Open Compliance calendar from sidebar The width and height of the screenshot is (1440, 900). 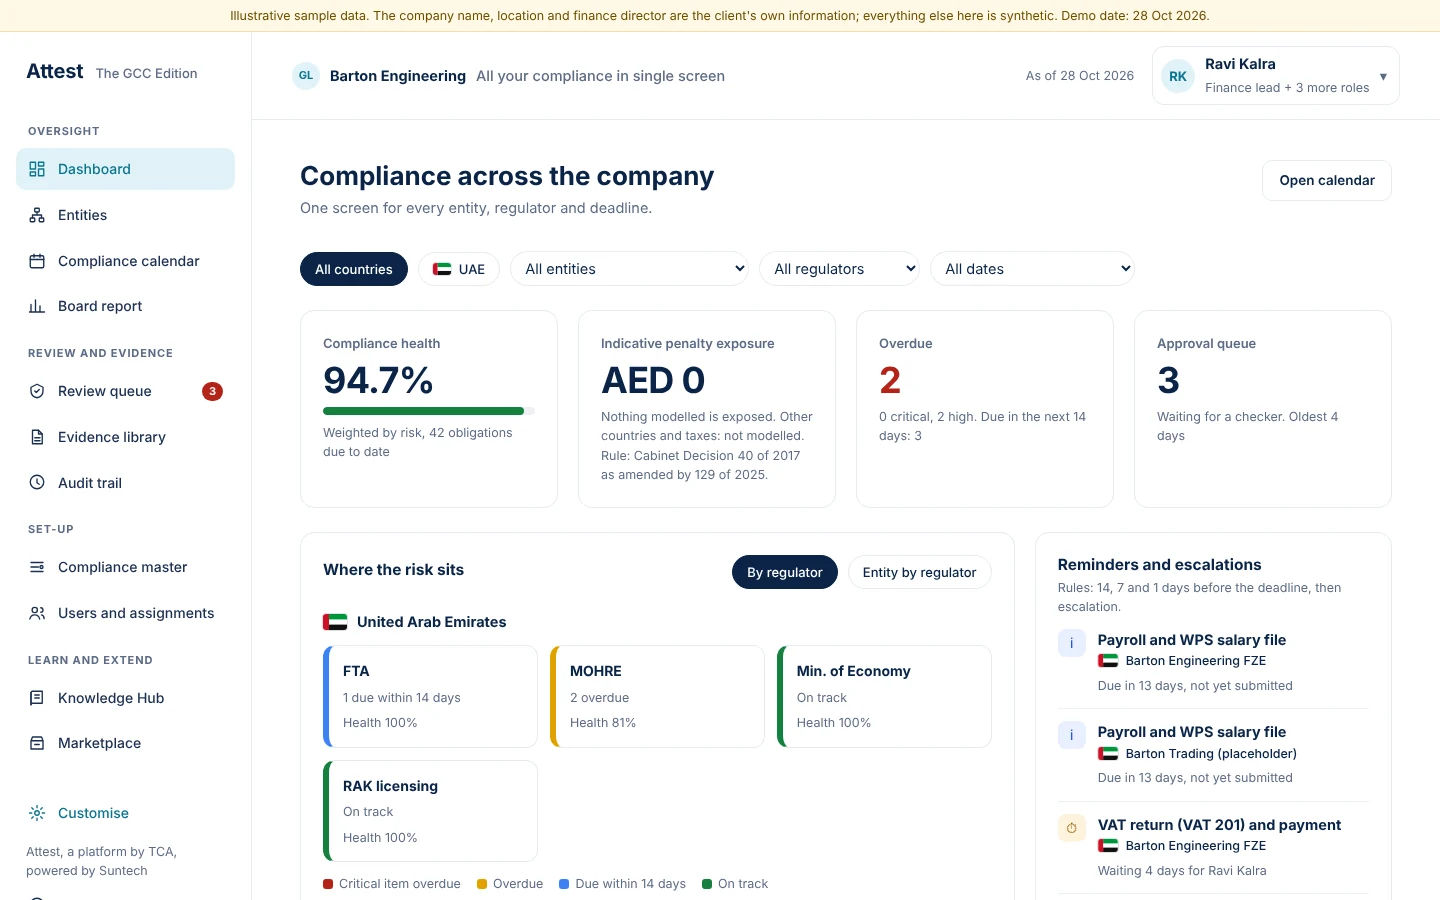(125, 261)
